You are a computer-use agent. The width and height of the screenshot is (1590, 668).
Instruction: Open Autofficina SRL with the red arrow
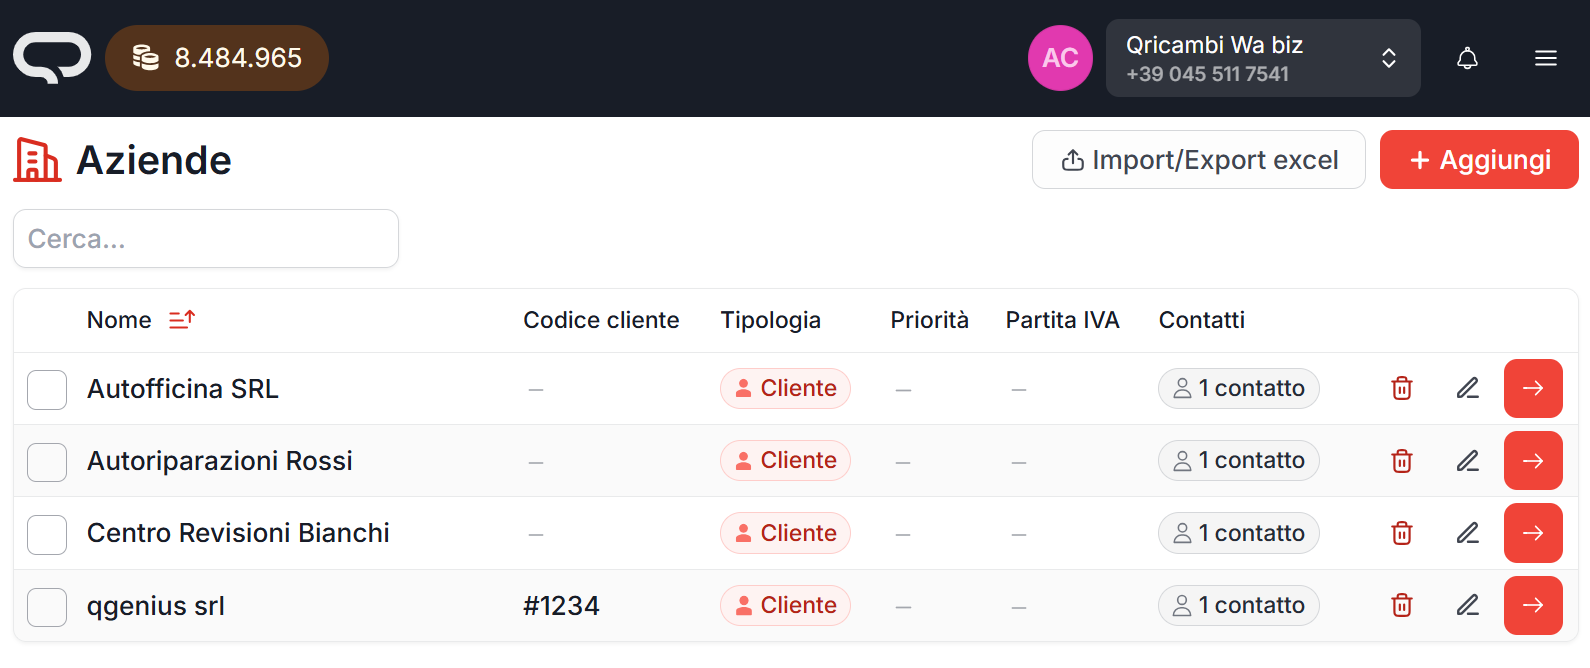(1533, 388)
